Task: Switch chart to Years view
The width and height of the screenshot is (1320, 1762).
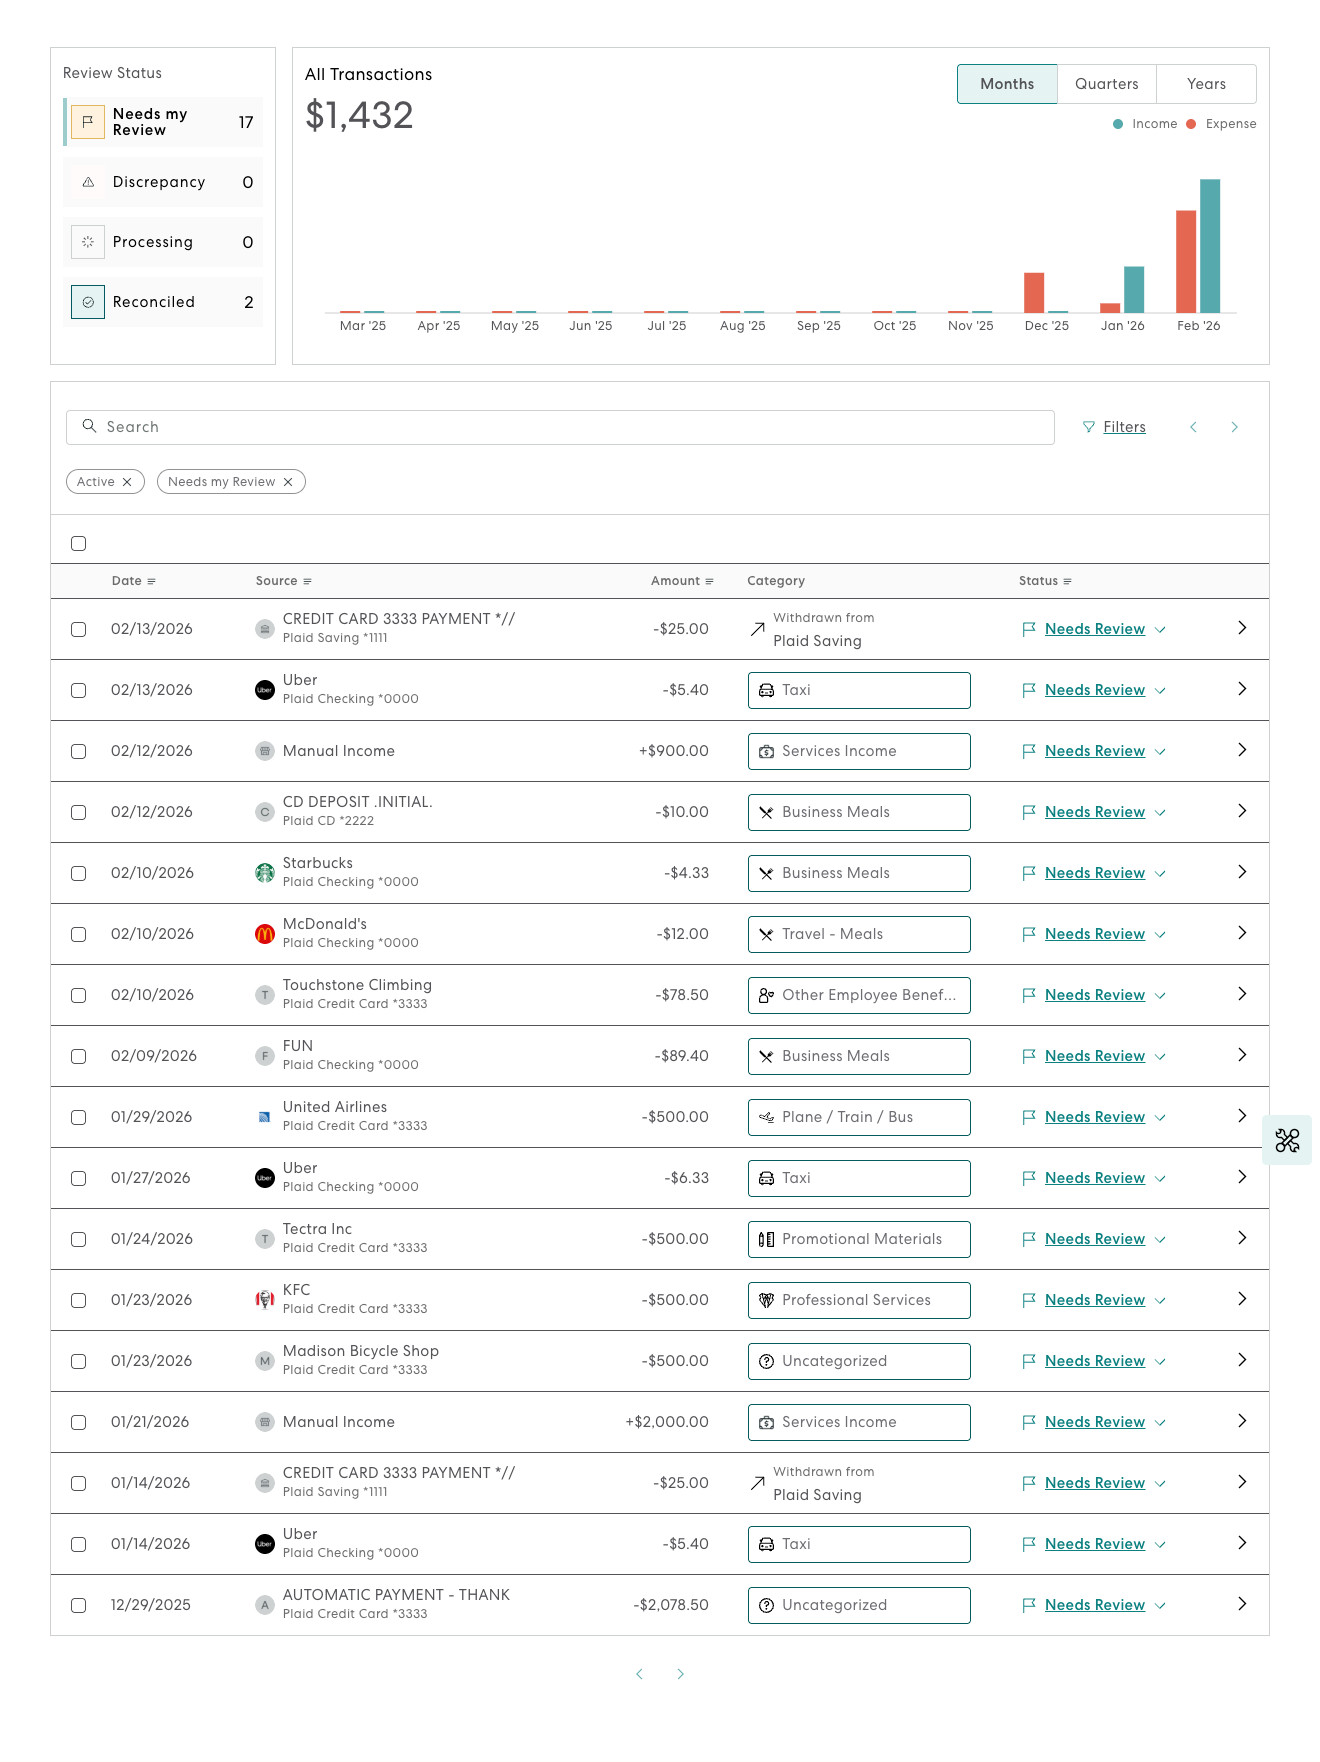Action: click(1206, 84)
